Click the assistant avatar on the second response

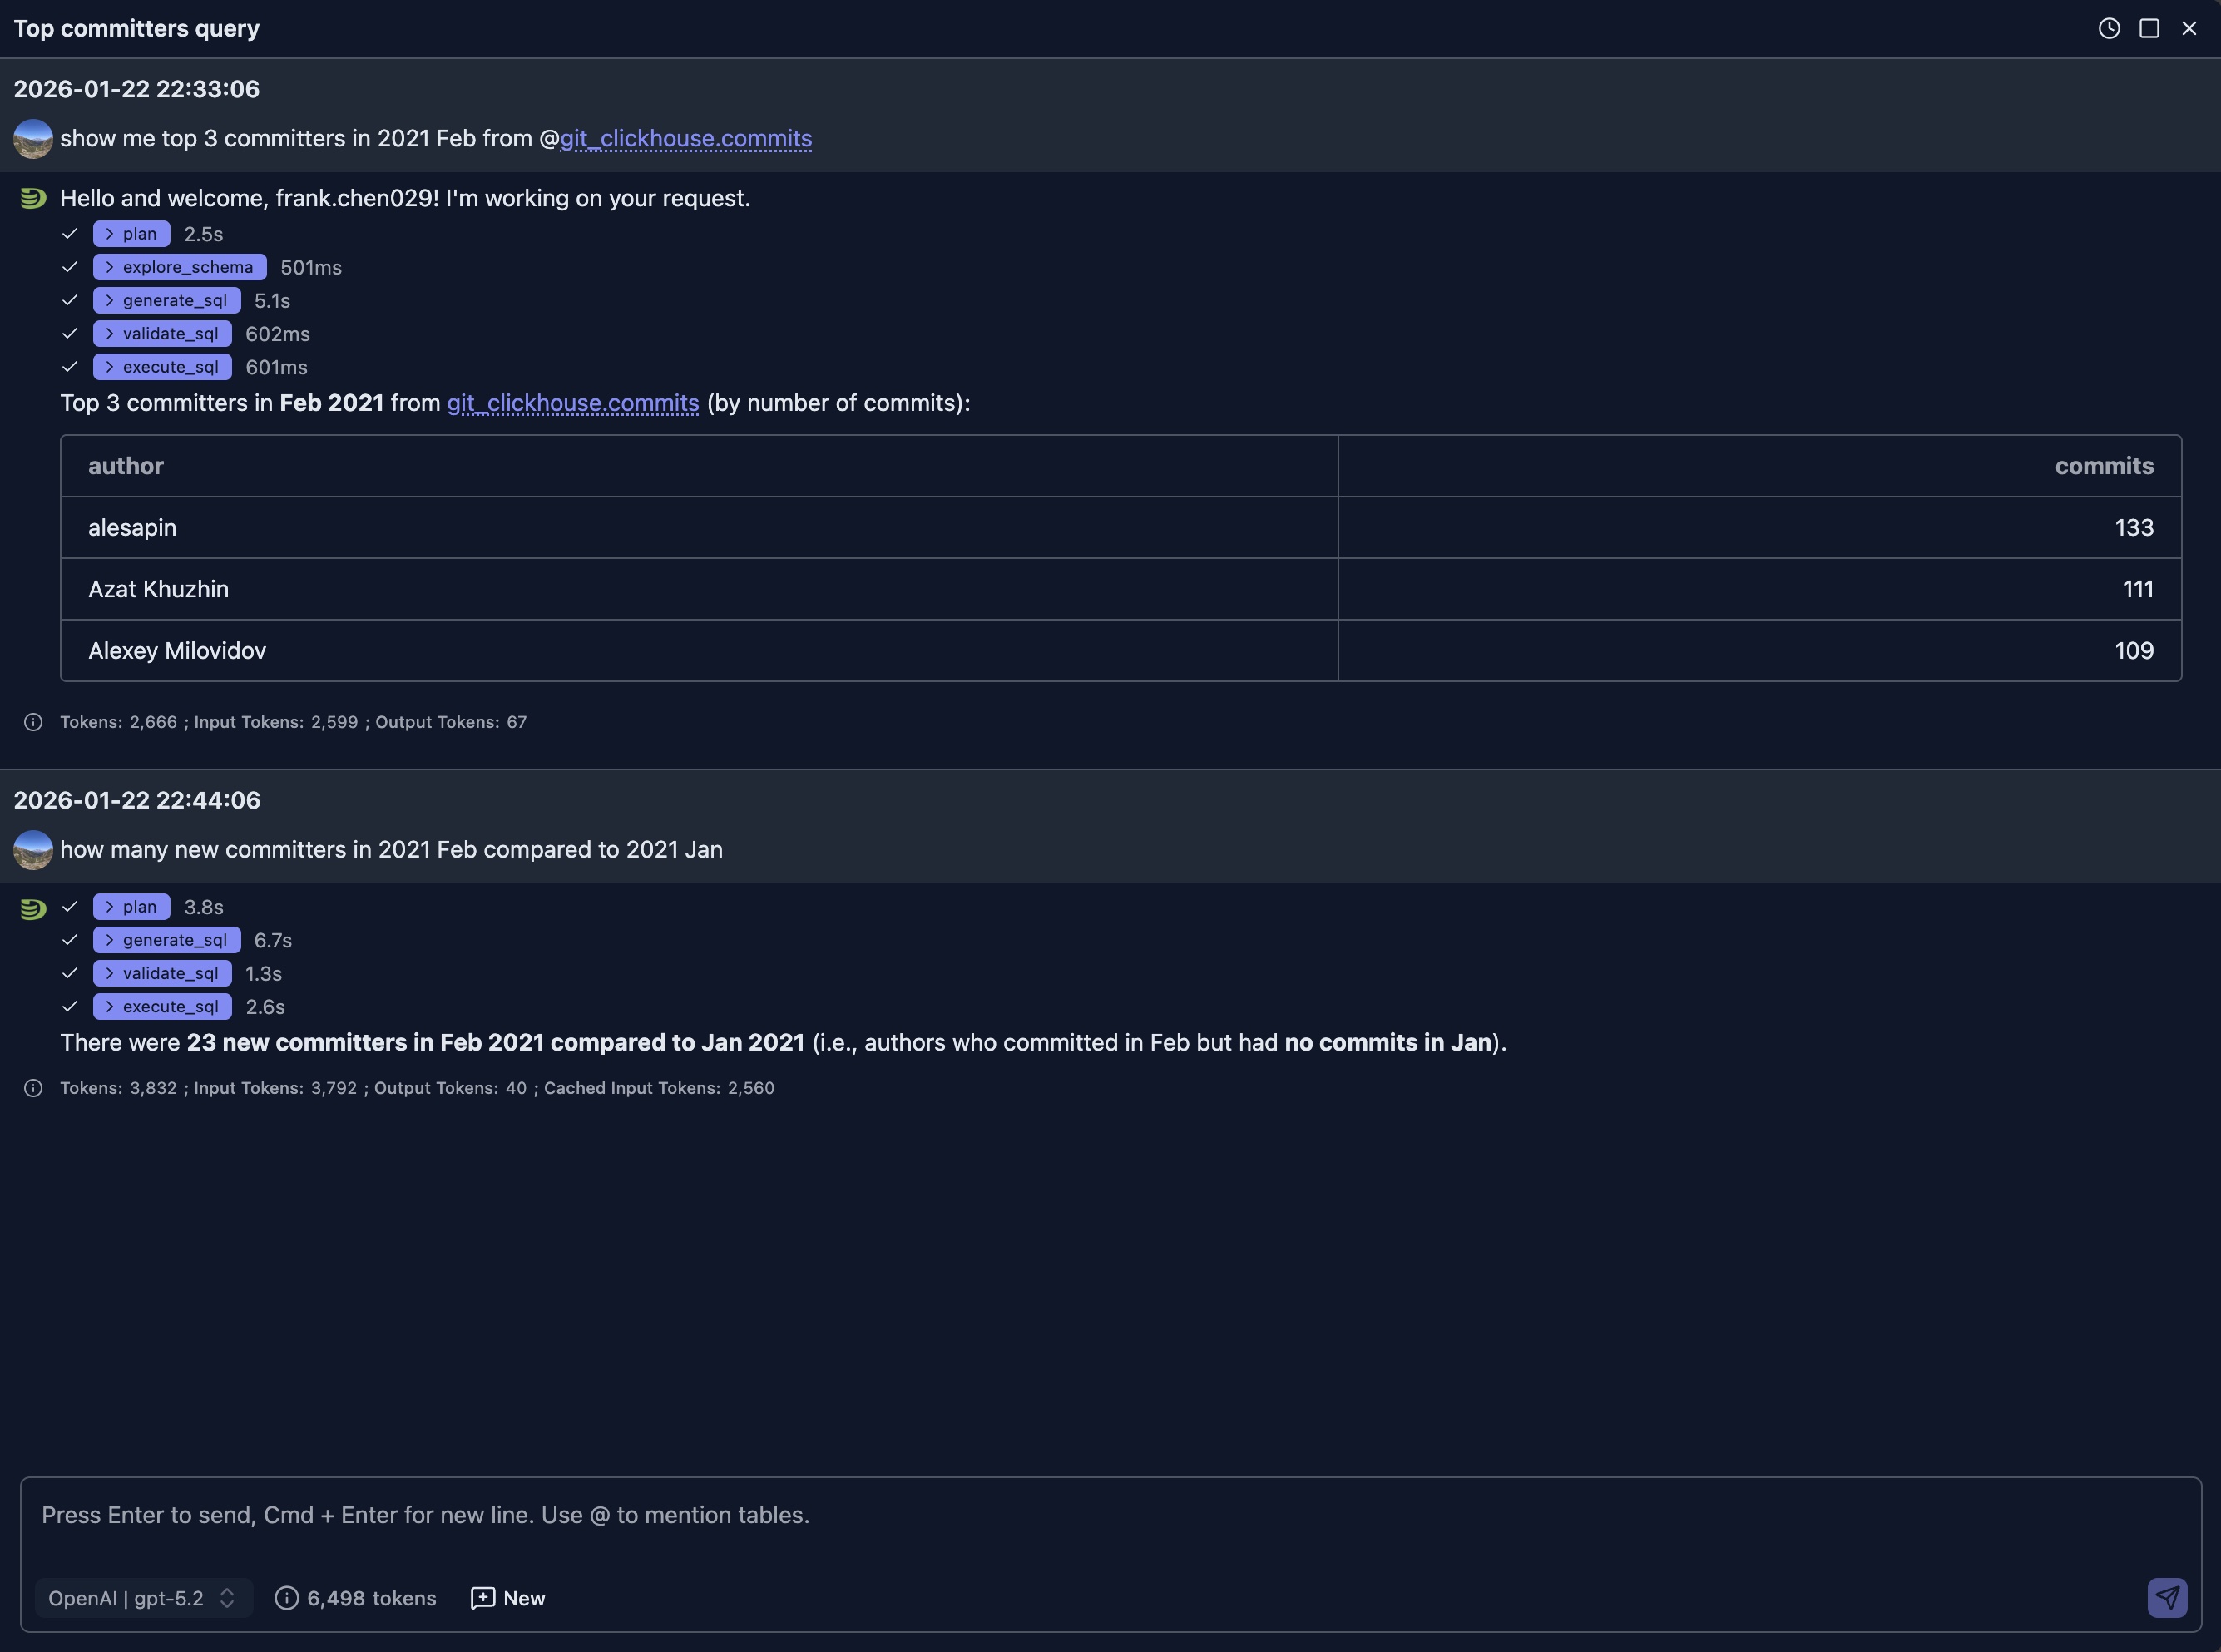click(33, 908)
